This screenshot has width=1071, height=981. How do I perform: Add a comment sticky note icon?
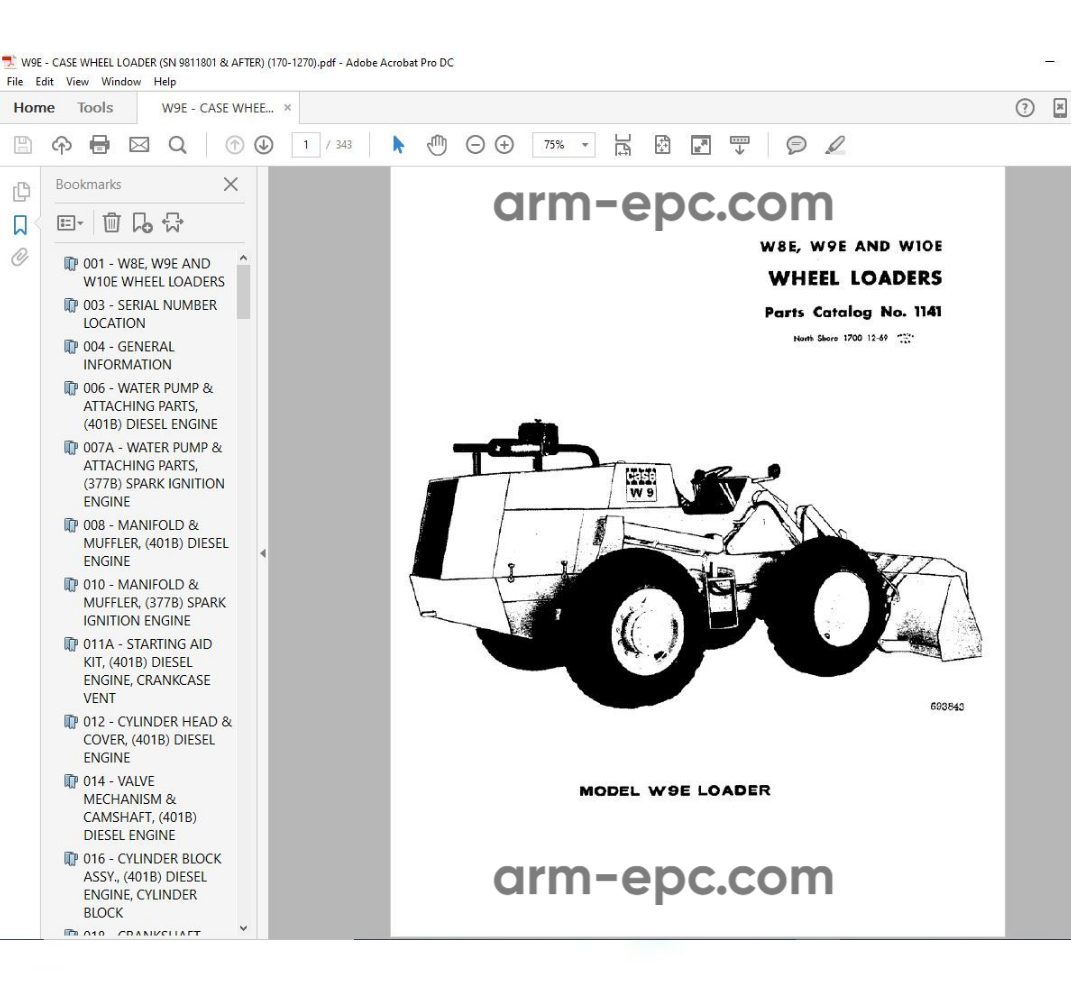796,145
